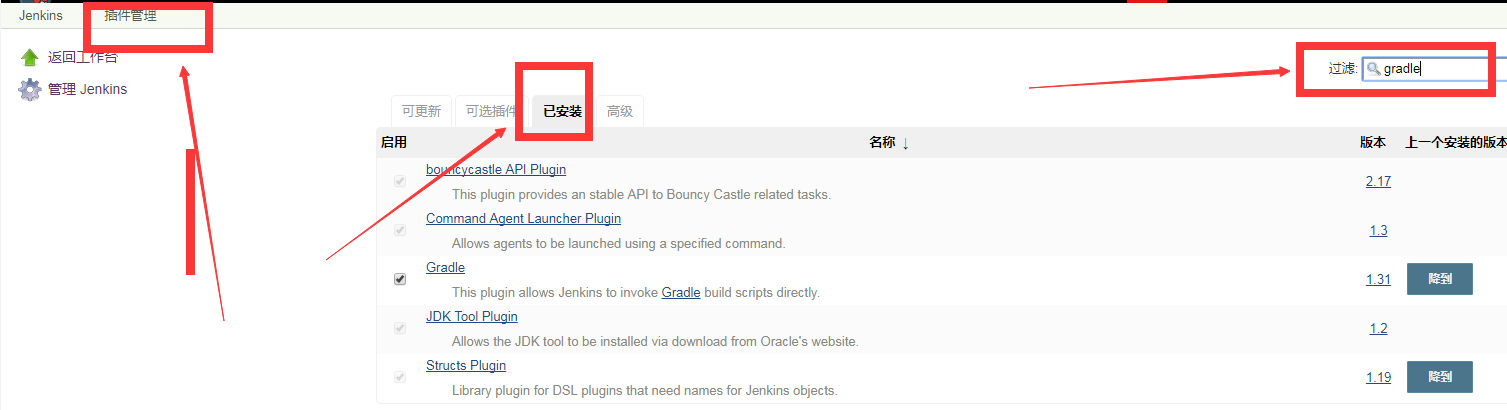The height and width of the screenshot is (410, 1507).
Task: Click the magnifier icon in the filter box
Action: (x=1374, y=69)
